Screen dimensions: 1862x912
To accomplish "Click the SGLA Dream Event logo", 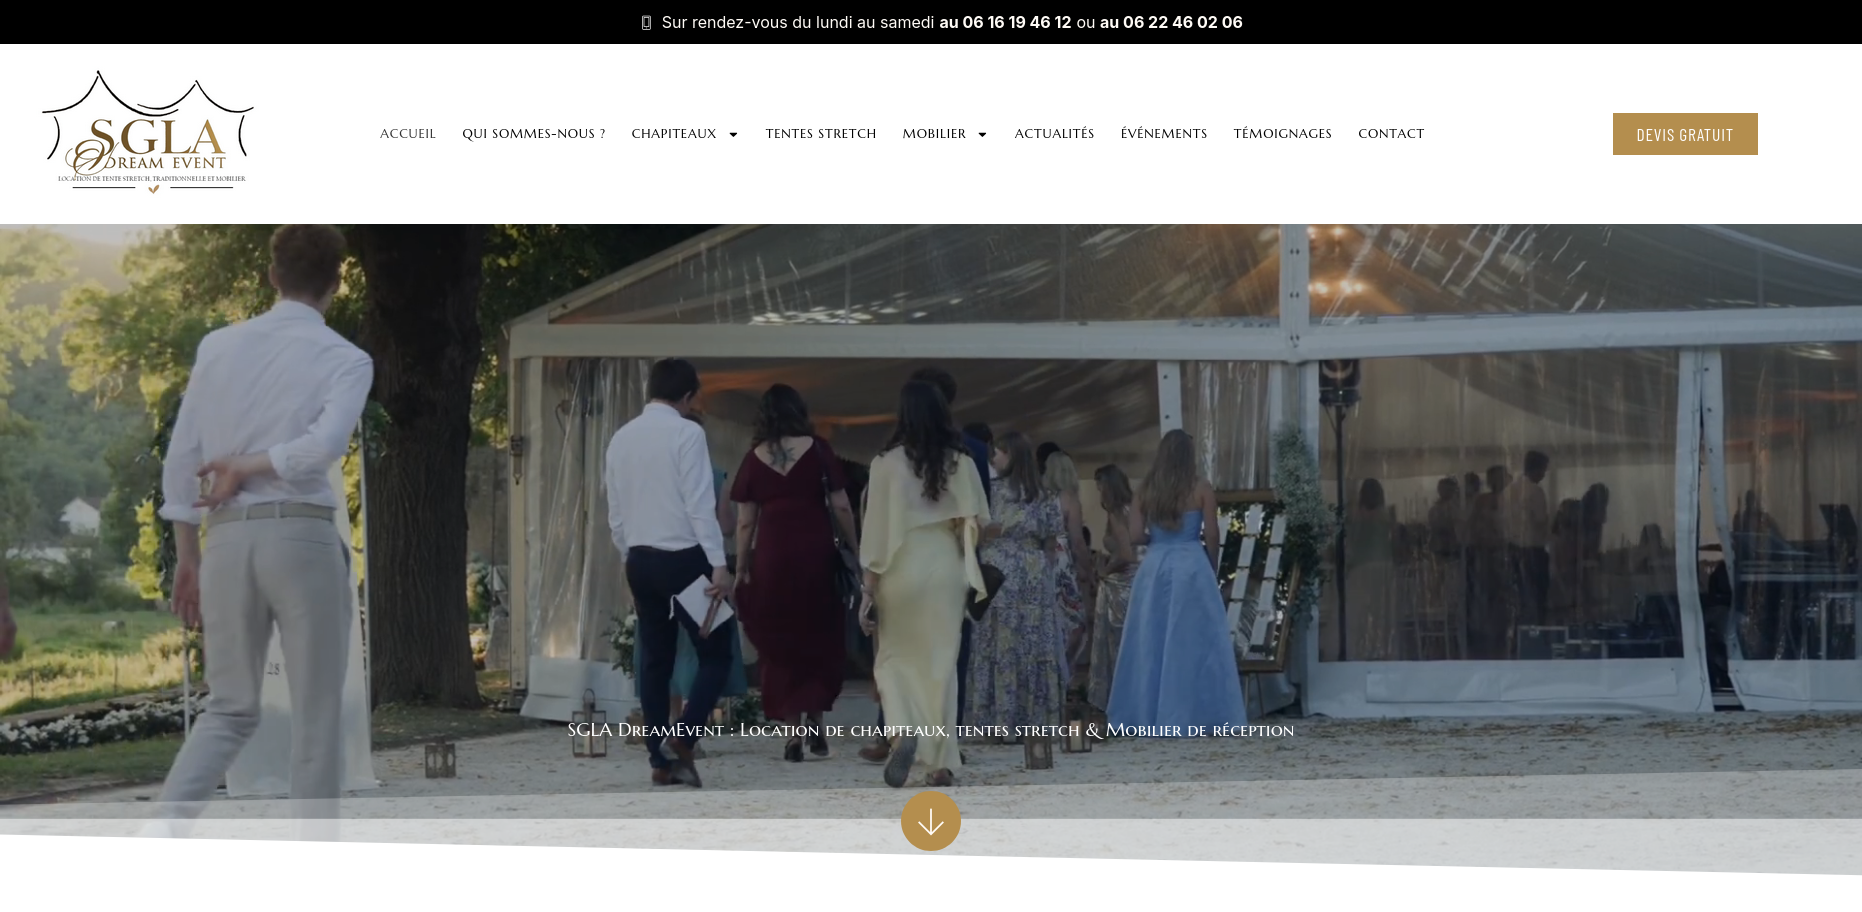I will coord(148,132).
